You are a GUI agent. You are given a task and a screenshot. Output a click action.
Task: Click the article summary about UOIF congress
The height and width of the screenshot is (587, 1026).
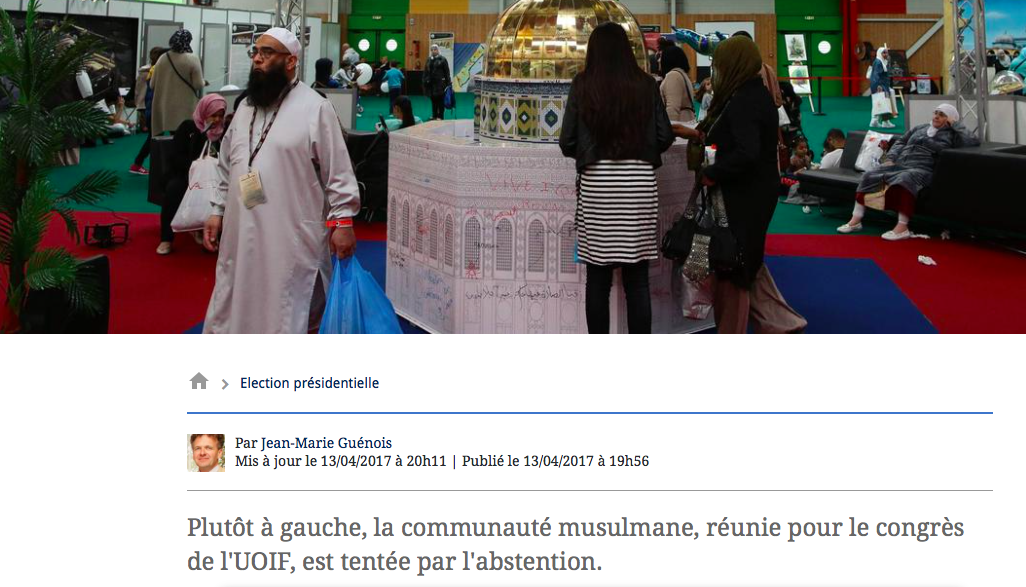(576, 544)
